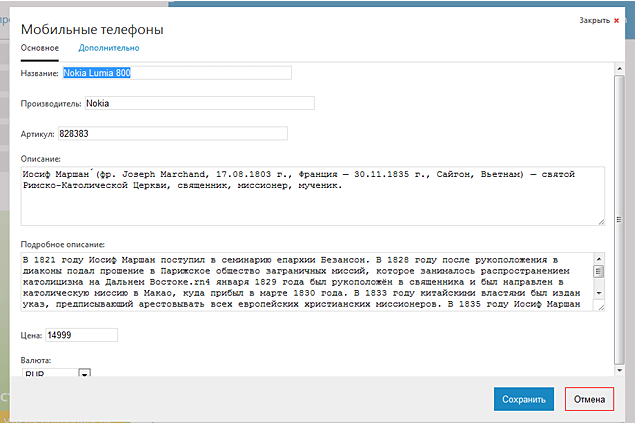Image resolution: width=636 pixels, height=434 pixels.
Task: Open the Дополнительно tab
Action: tap(108, 47)
